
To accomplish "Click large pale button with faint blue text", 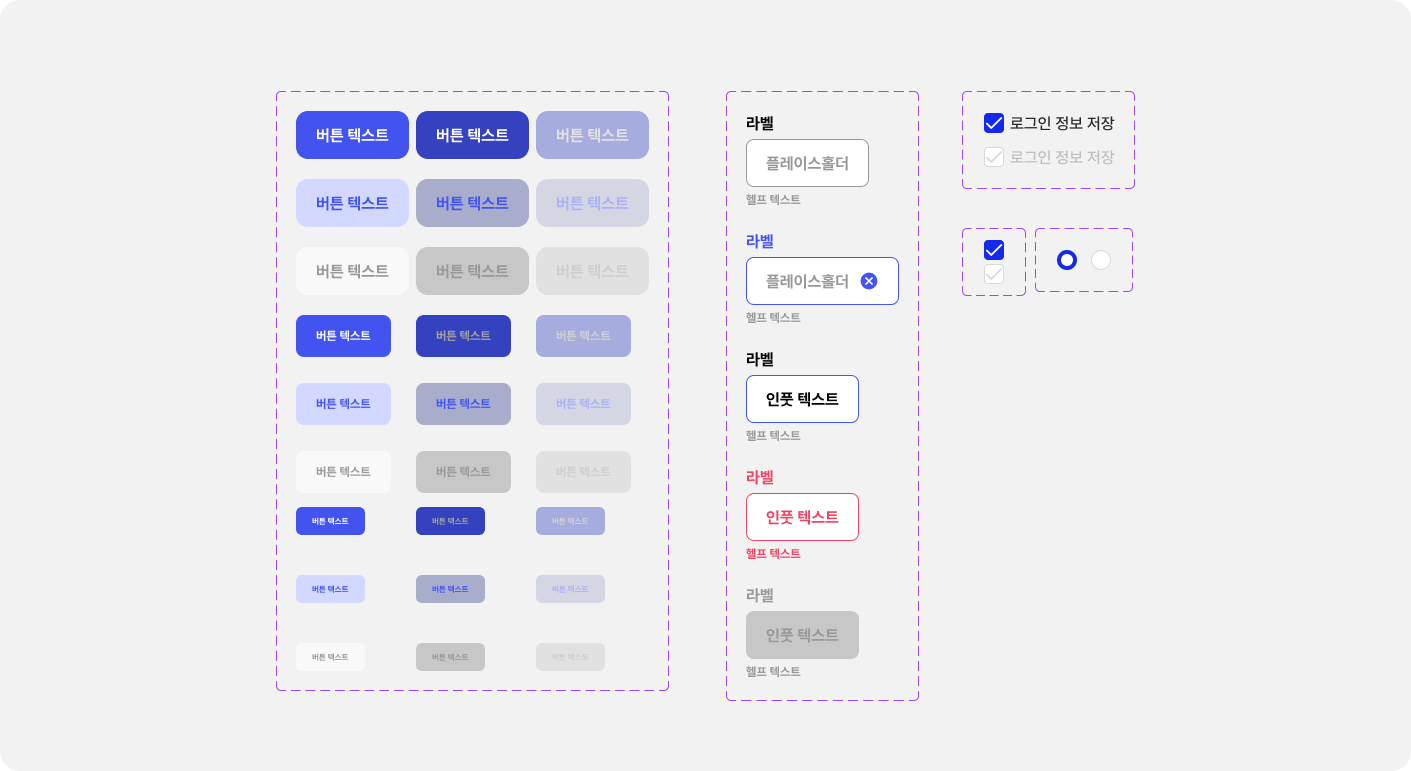I will 592,203.
